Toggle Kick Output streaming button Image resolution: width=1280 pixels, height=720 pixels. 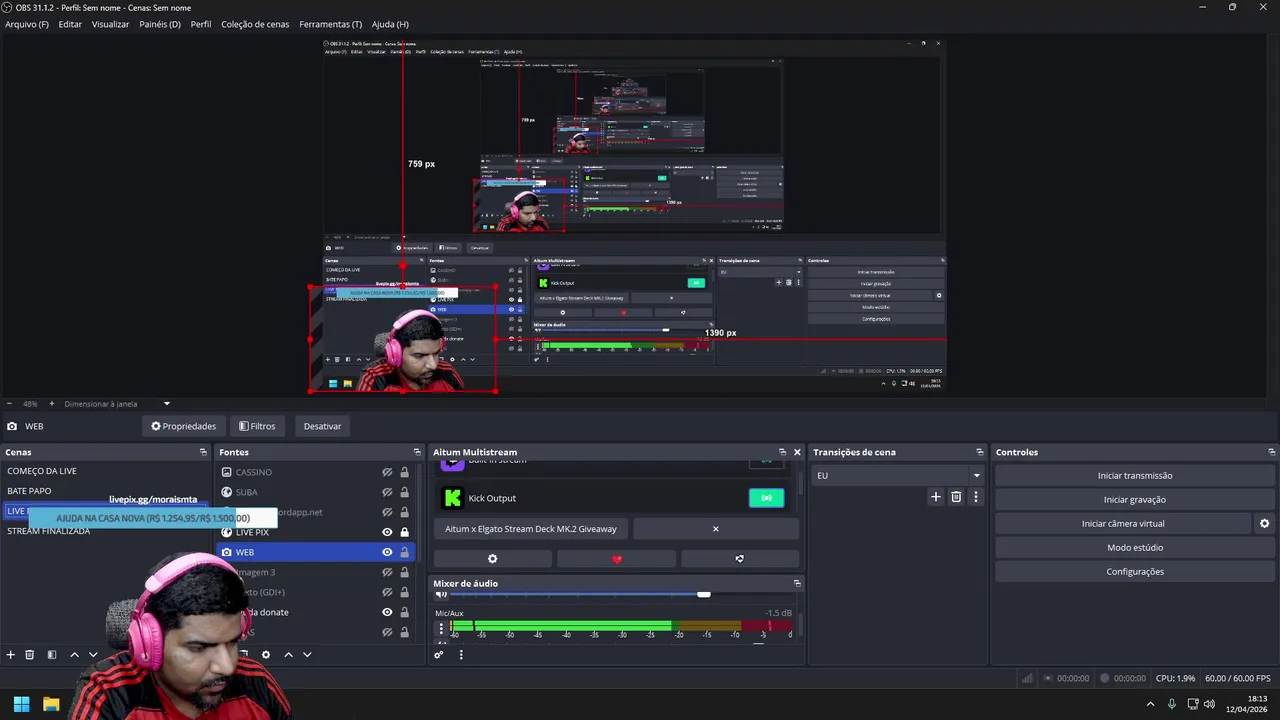[766, 498]
